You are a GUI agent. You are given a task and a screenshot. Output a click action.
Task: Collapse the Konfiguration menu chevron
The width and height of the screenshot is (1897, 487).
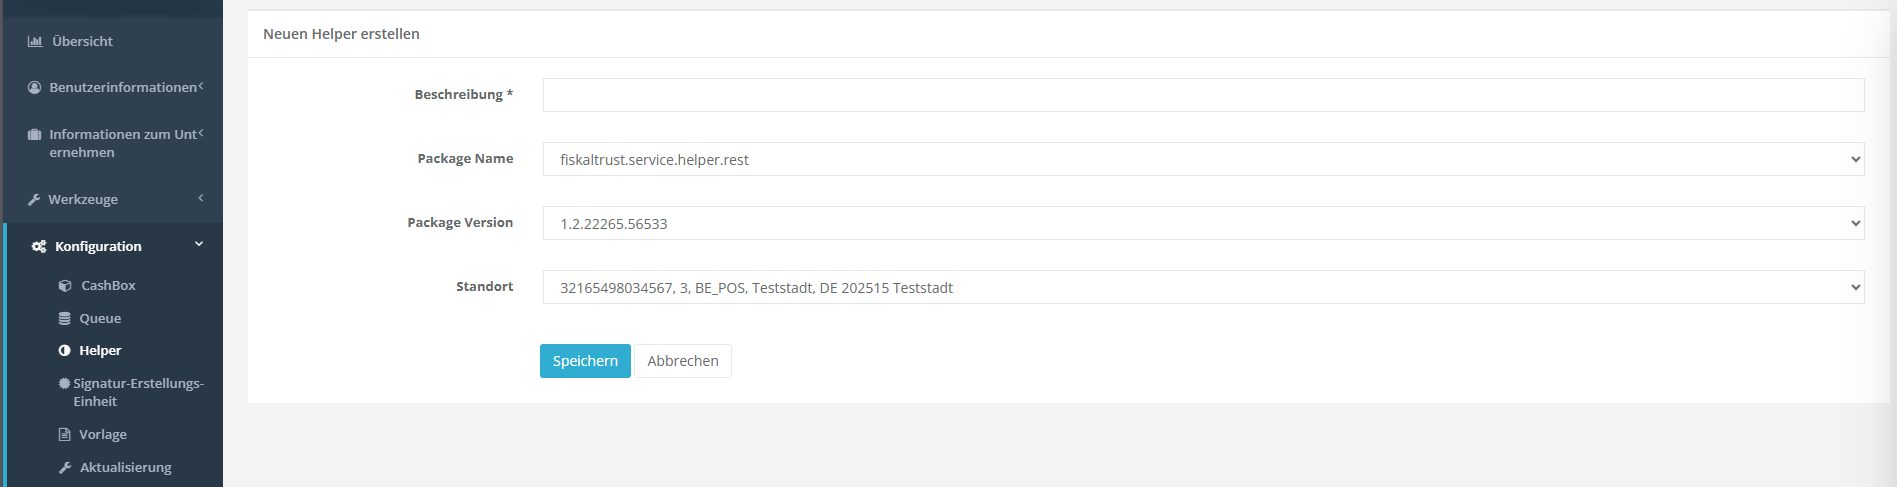199,245
